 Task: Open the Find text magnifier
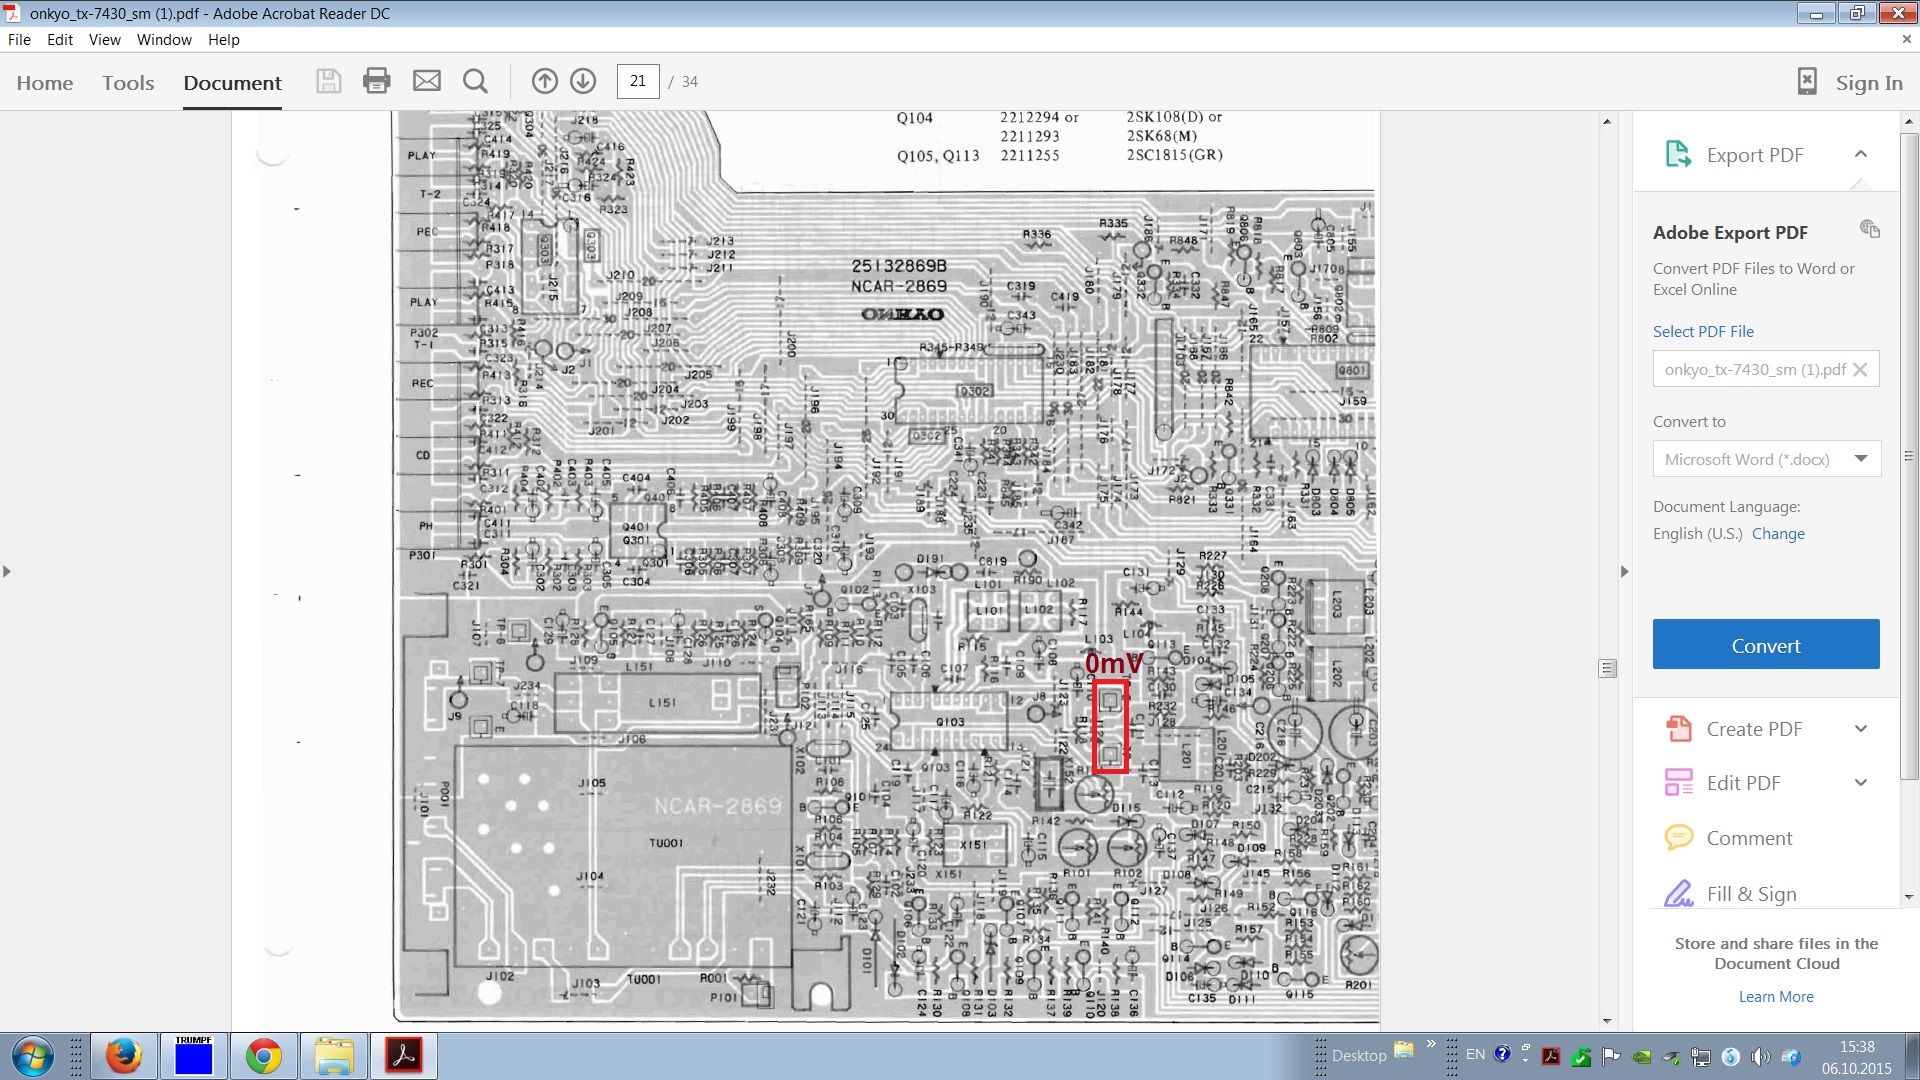pos(475,82)
